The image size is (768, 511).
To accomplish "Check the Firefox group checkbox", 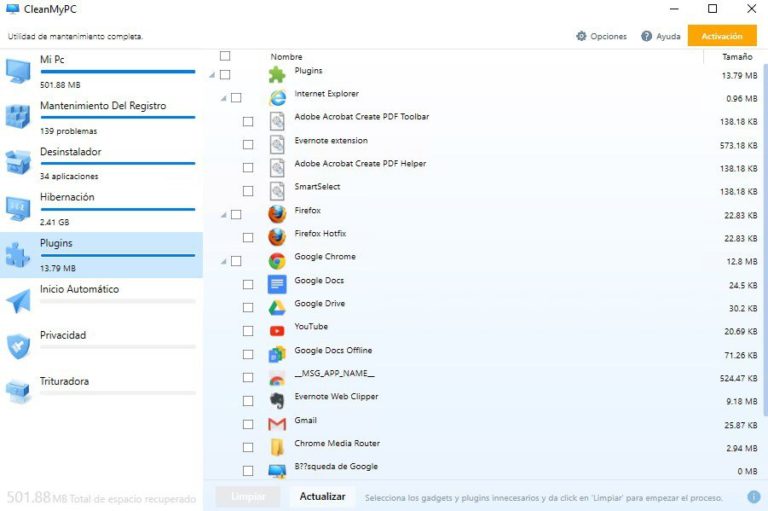I will coord(236,214).
